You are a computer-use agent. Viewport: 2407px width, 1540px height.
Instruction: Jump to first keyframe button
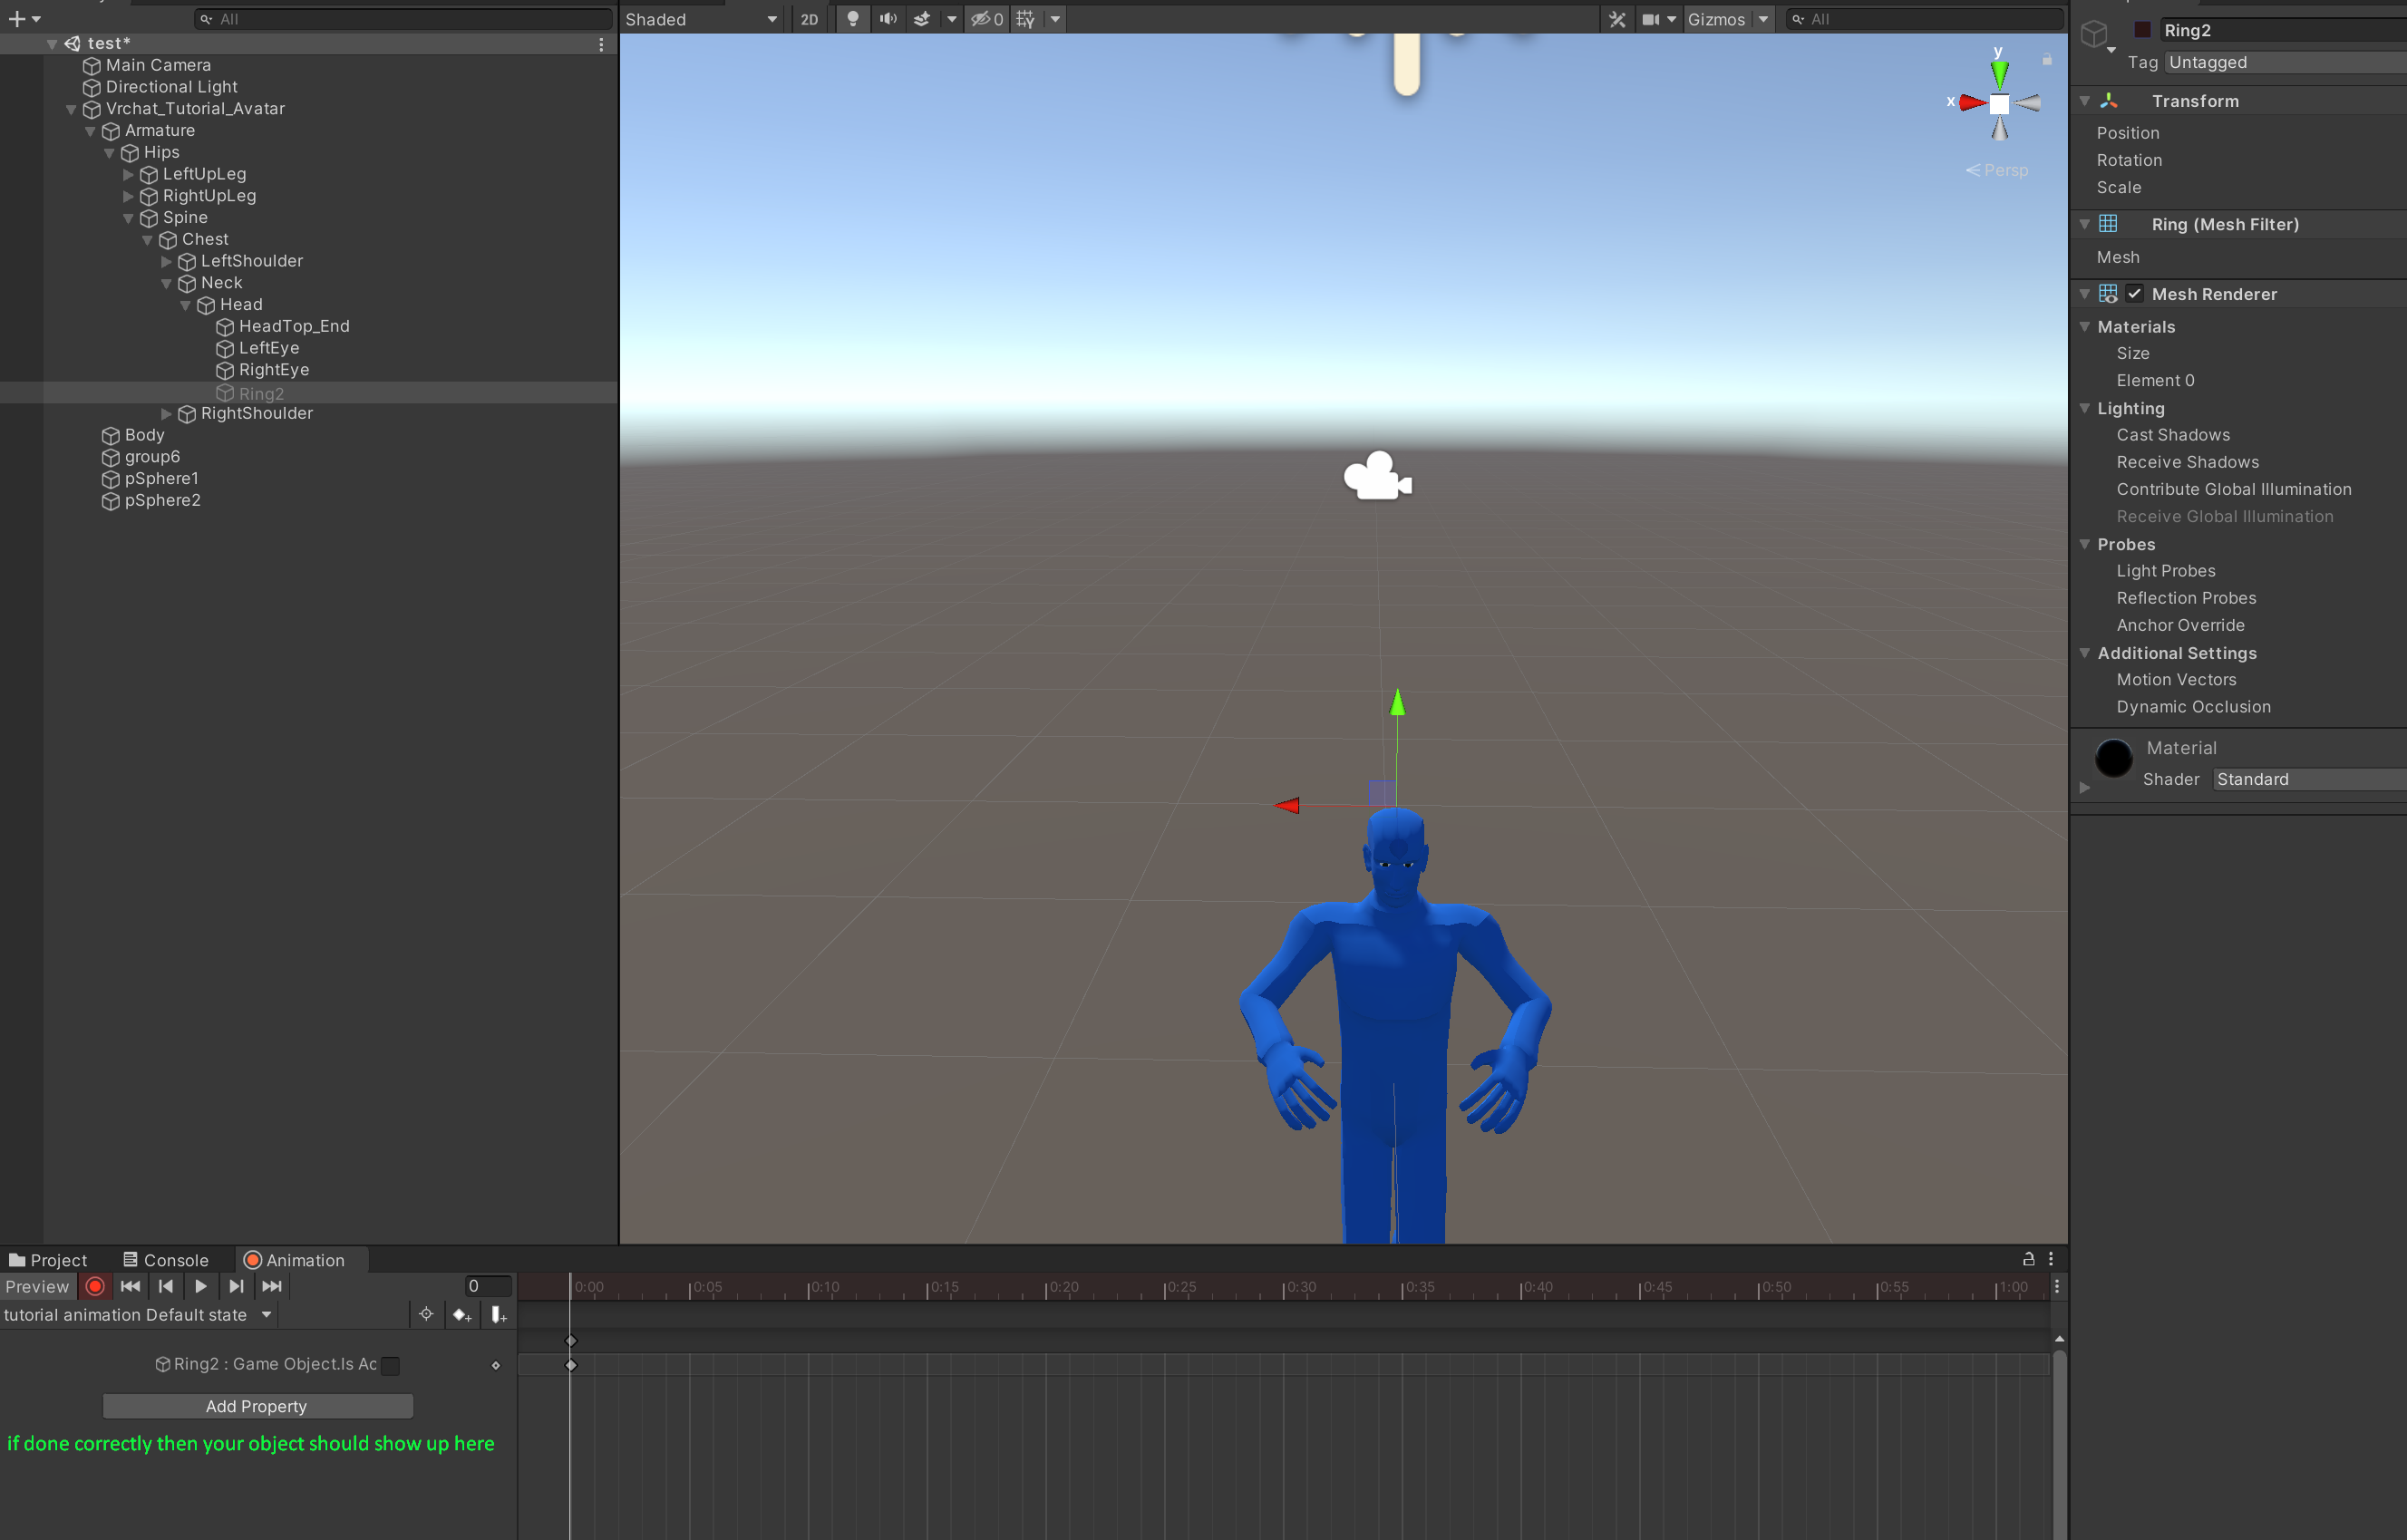coord(130,1287)
